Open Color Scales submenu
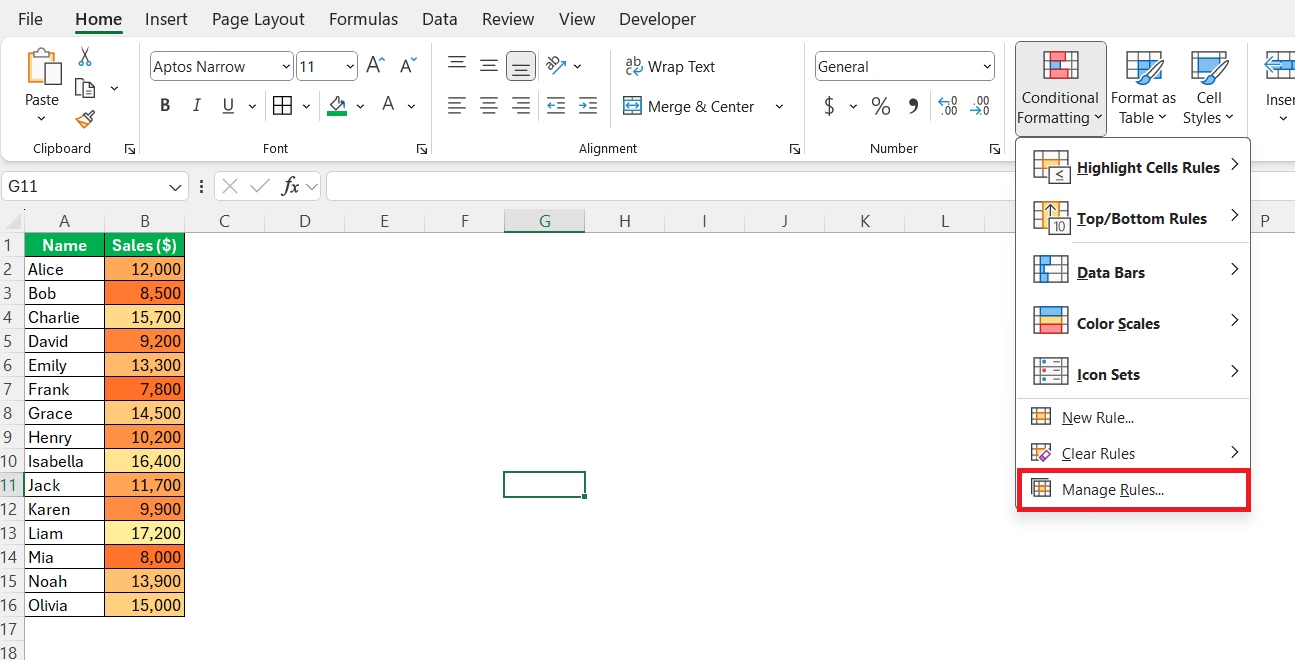This screenshot has height=660, width=1295. [1134, 323]
